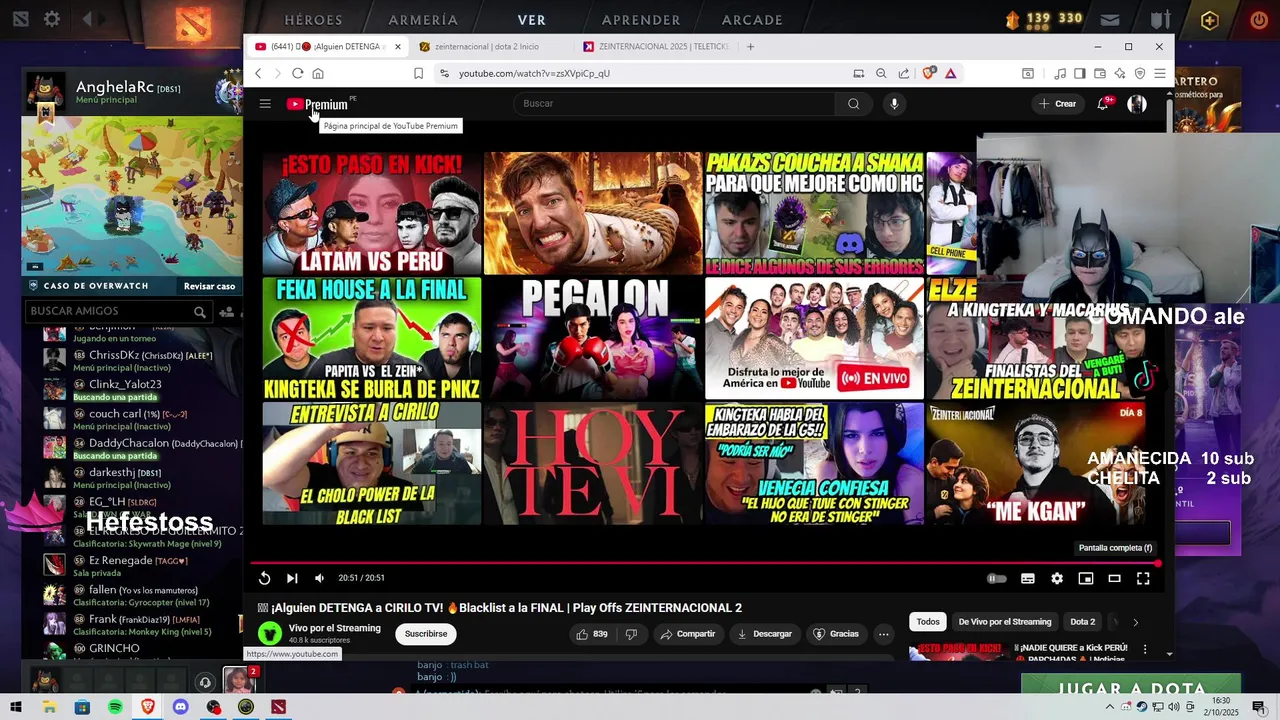Open the video's more actions ellipsis

(x=883, y=634)
